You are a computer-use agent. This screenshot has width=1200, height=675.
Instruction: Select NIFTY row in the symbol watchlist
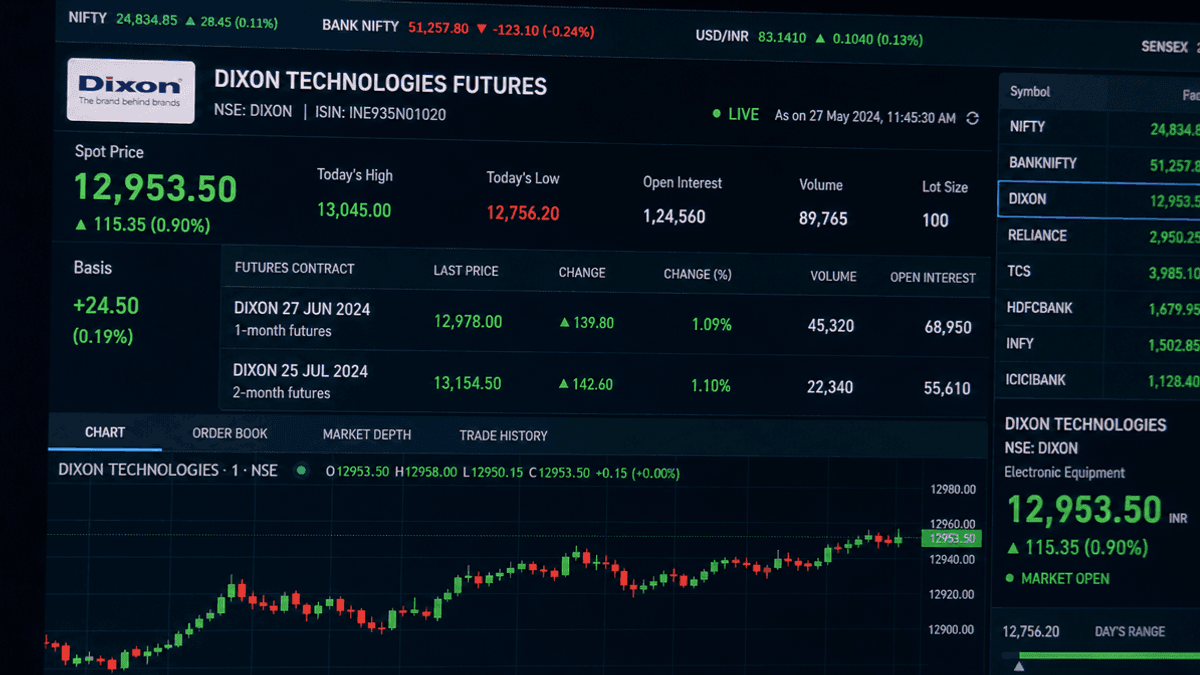[x=1099, y=127]
